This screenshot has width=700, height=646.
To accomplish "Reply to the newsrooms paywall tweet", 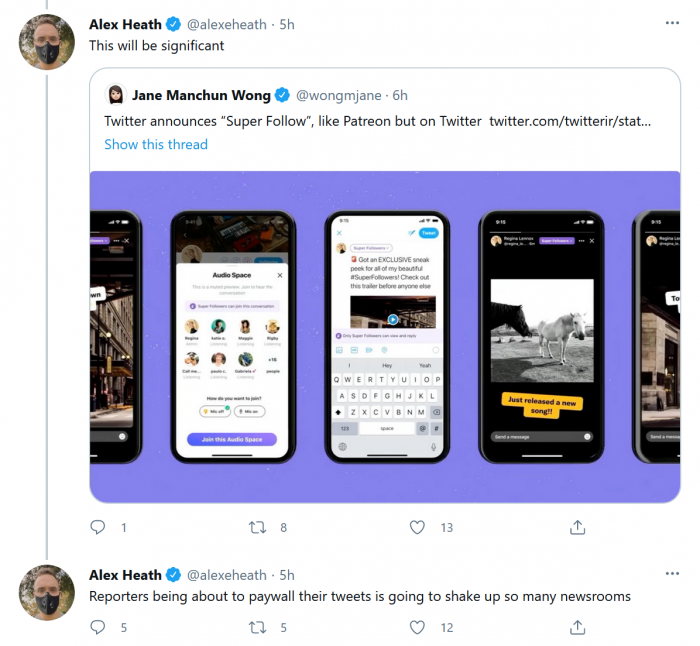I will (98, 627).
